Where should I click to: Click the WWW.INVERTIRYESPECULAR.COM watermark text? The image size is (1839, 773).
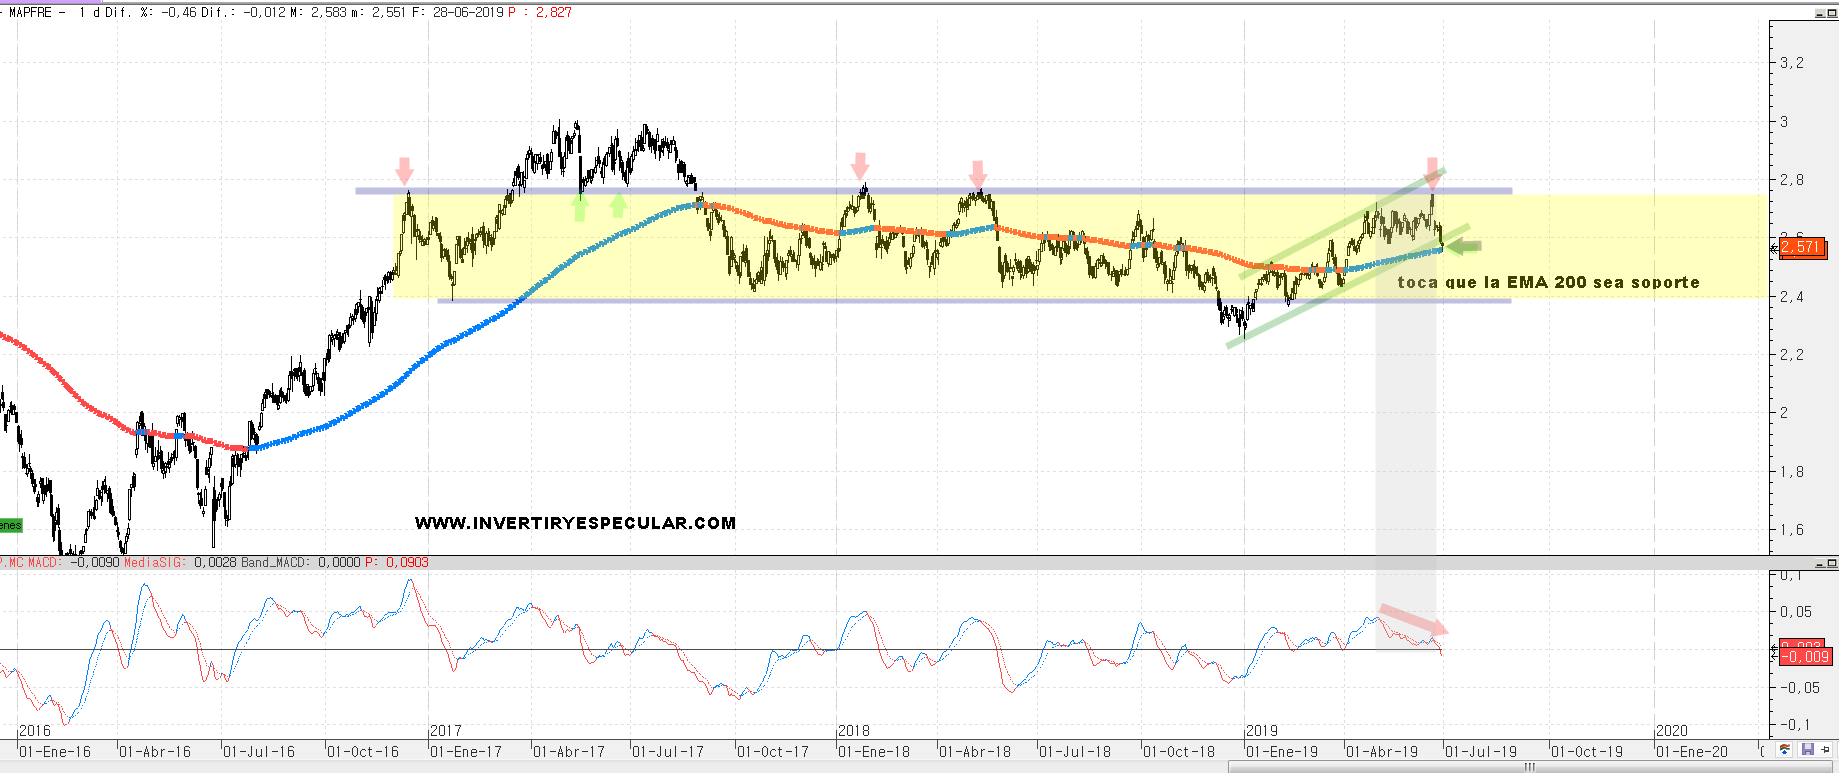click(x=575, y=523)
